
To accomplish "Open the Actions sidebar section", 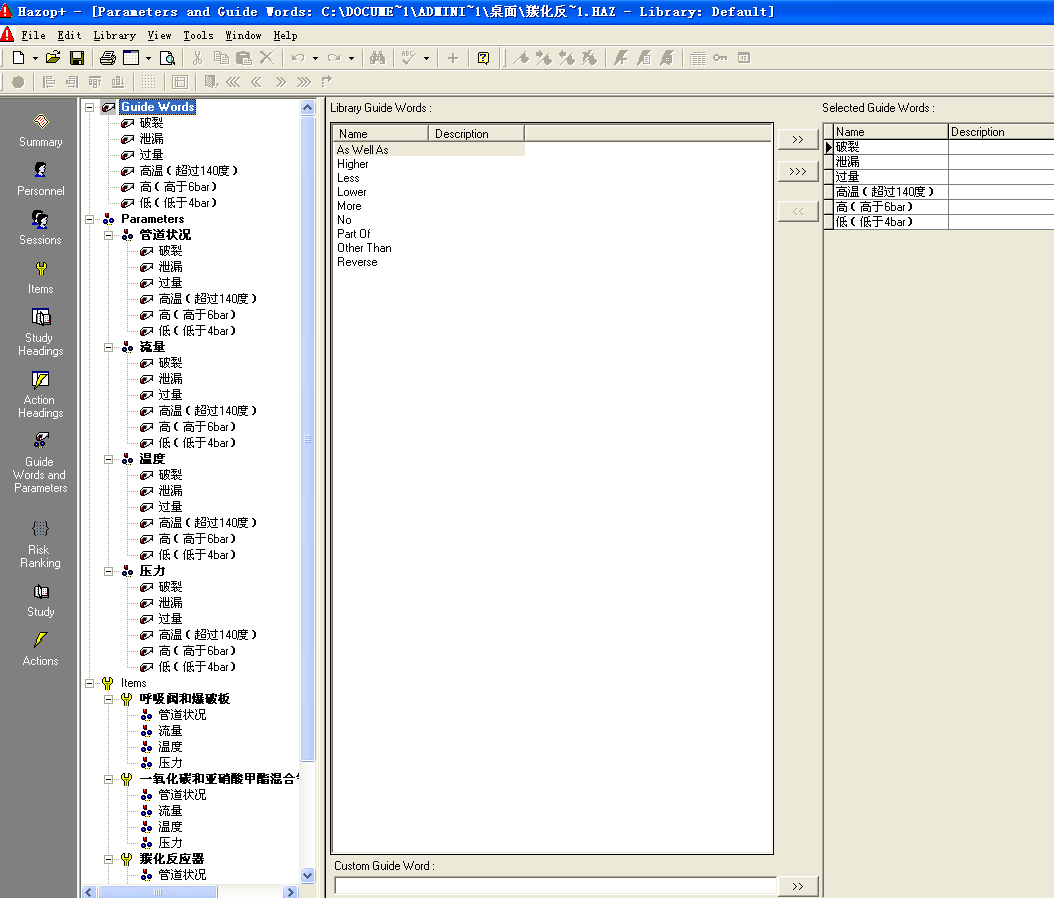I will tap(40, 650).
